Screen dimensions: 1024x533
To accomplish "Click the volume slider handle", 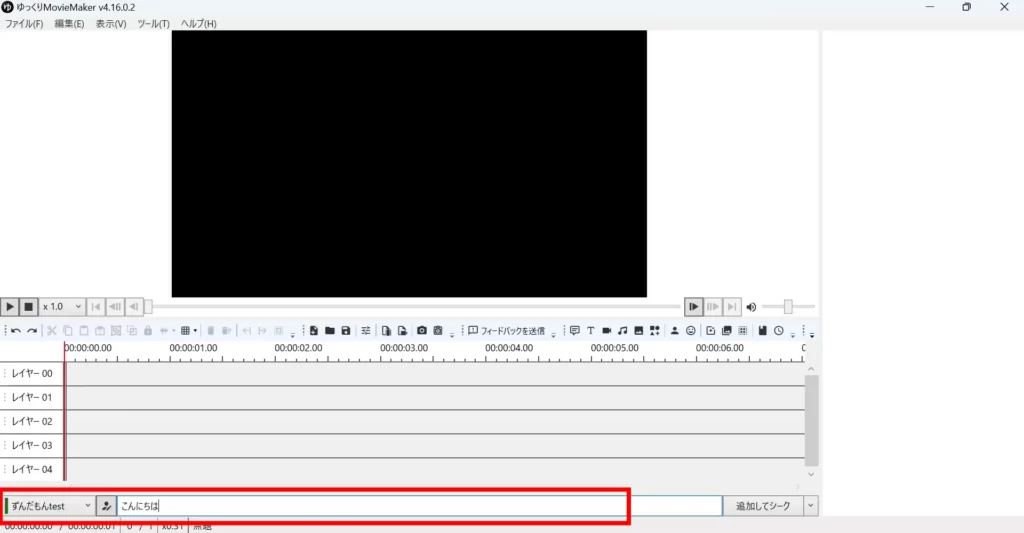I will click(x=788, y=306).
